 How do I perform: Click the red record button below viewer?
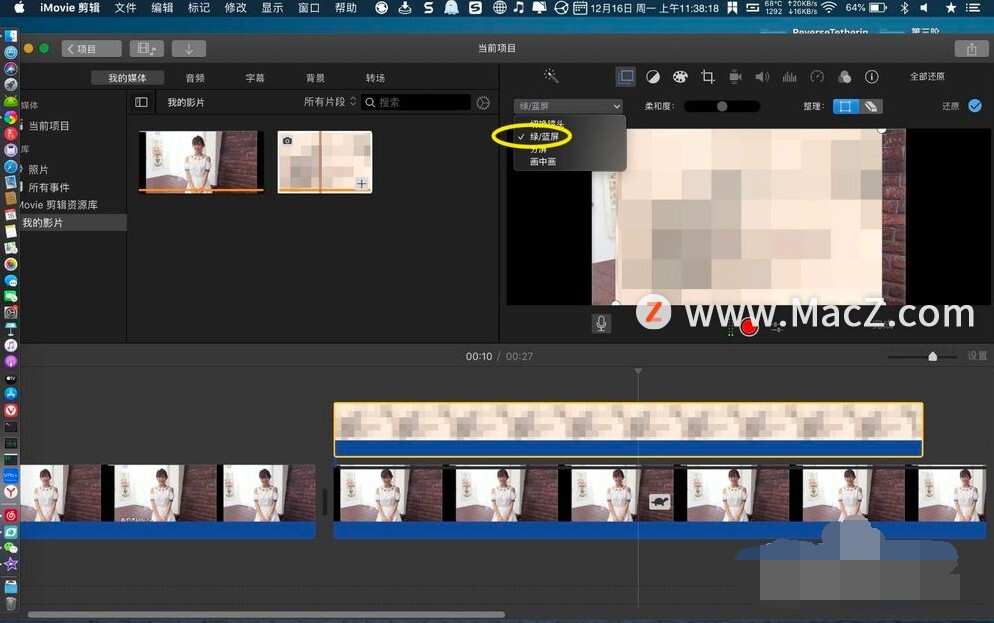(749, 327)
